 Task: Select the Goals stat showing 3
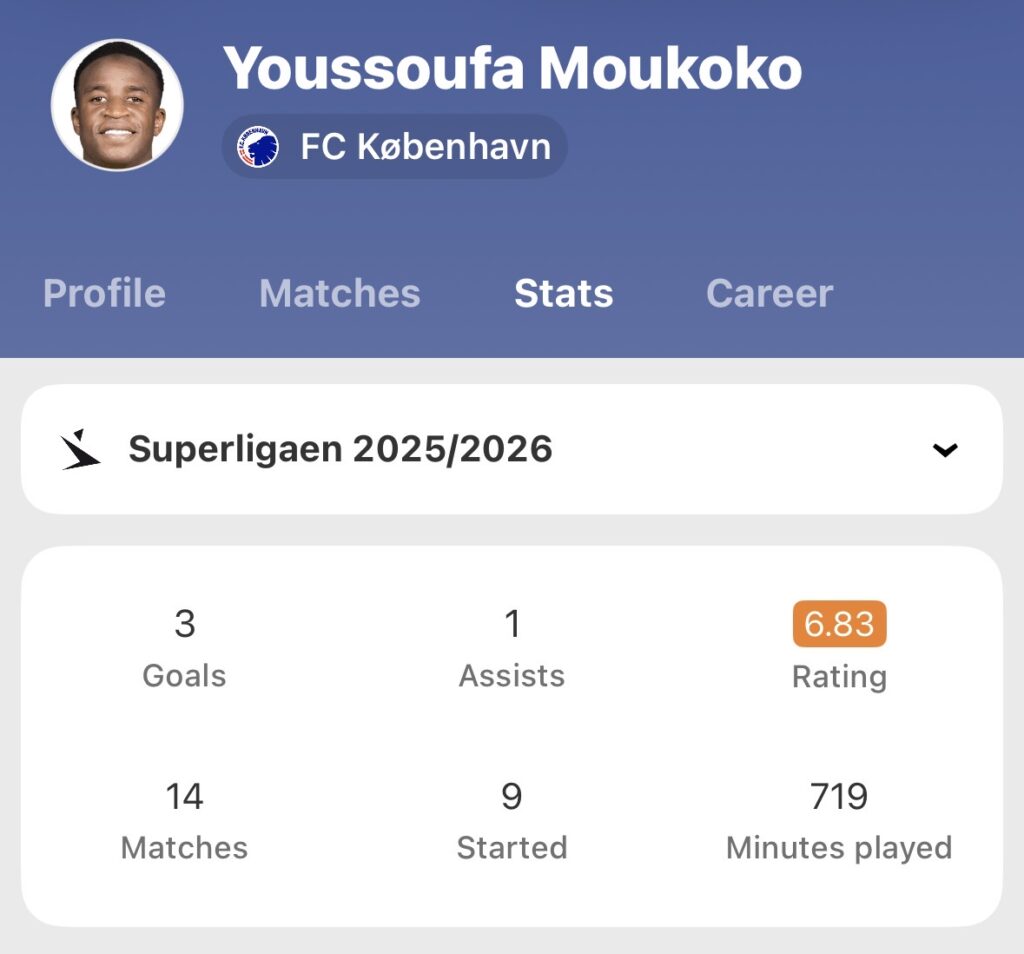pos(184,624)
